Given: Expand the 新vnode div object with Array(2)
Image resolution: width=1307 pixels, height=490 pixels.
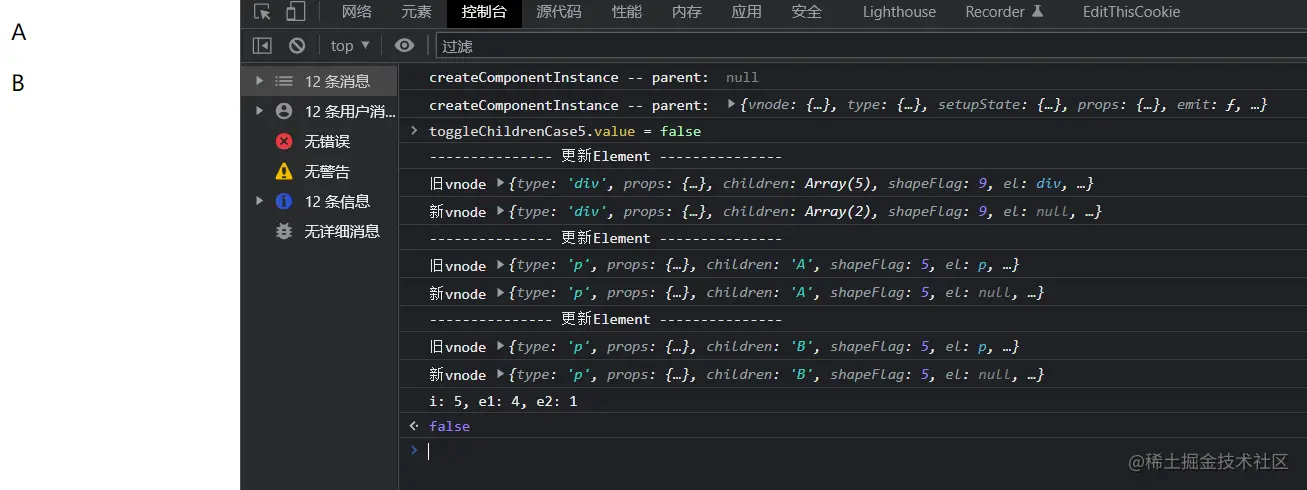Looking at the screenshot, I should pos(501,211).
